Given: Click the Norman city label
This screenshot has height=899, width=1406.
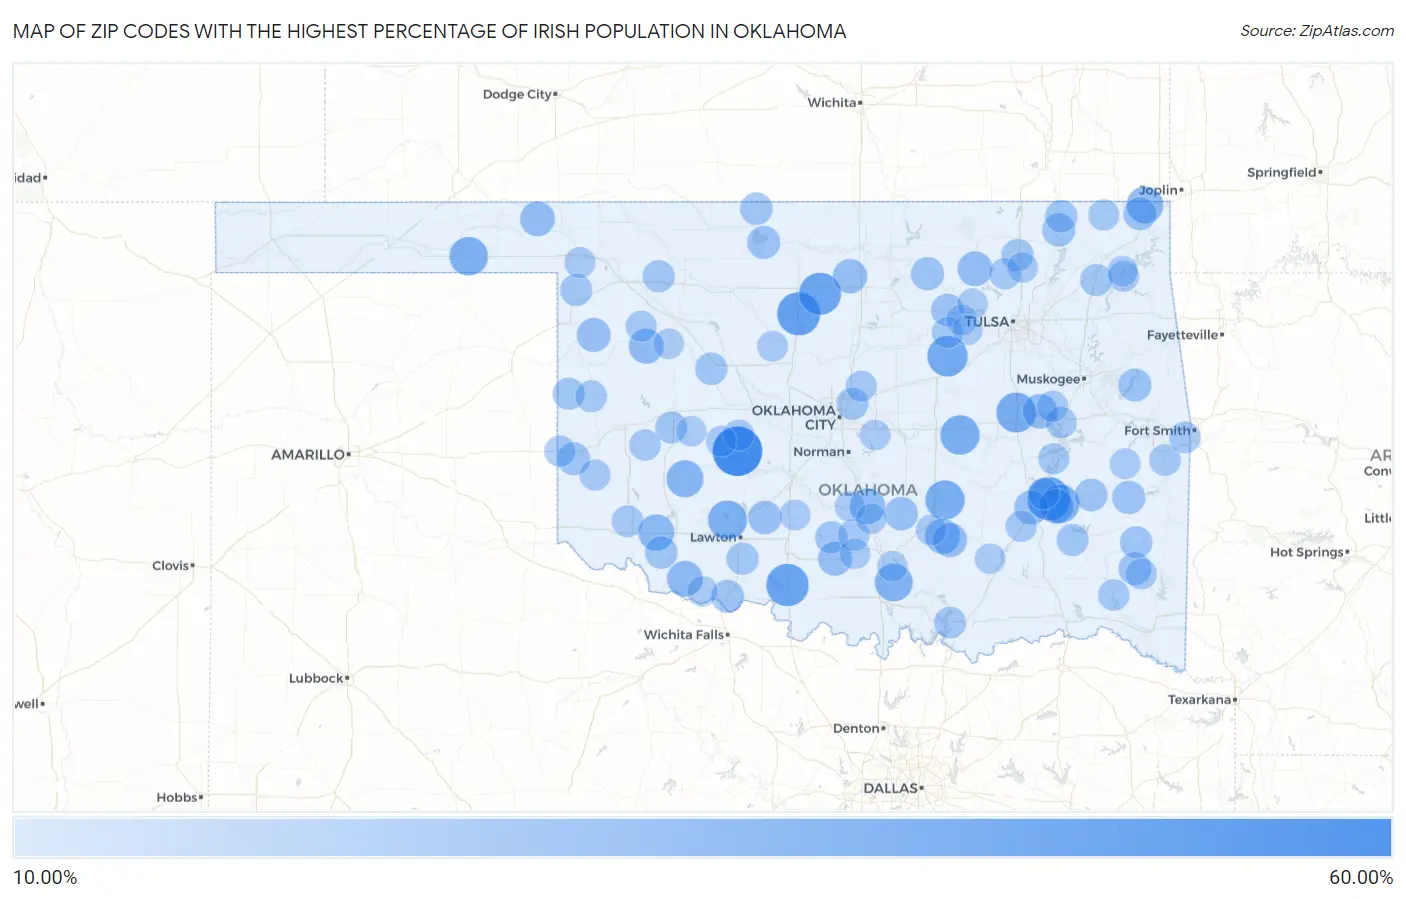Looking at the screenshot, I should coord(819,451).
